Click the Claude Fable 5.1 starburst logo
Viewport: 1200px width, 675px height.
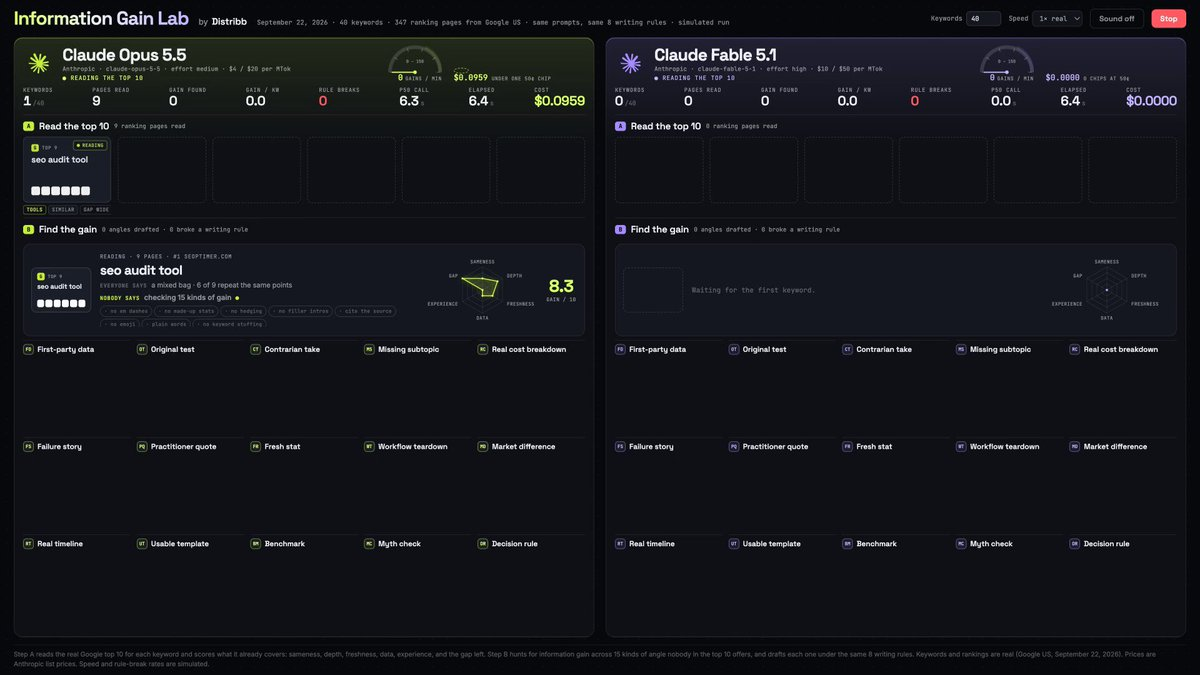pos(631,63)
